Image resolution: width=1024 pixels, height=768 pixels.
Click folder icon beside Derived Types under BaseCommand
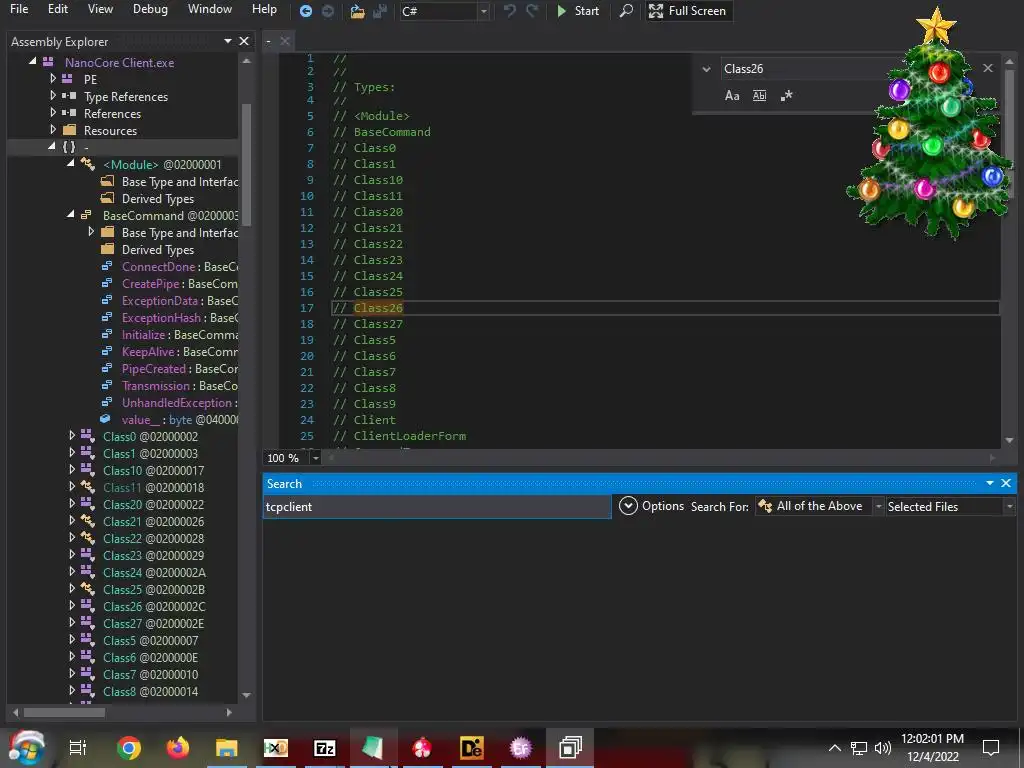(108, 249)
